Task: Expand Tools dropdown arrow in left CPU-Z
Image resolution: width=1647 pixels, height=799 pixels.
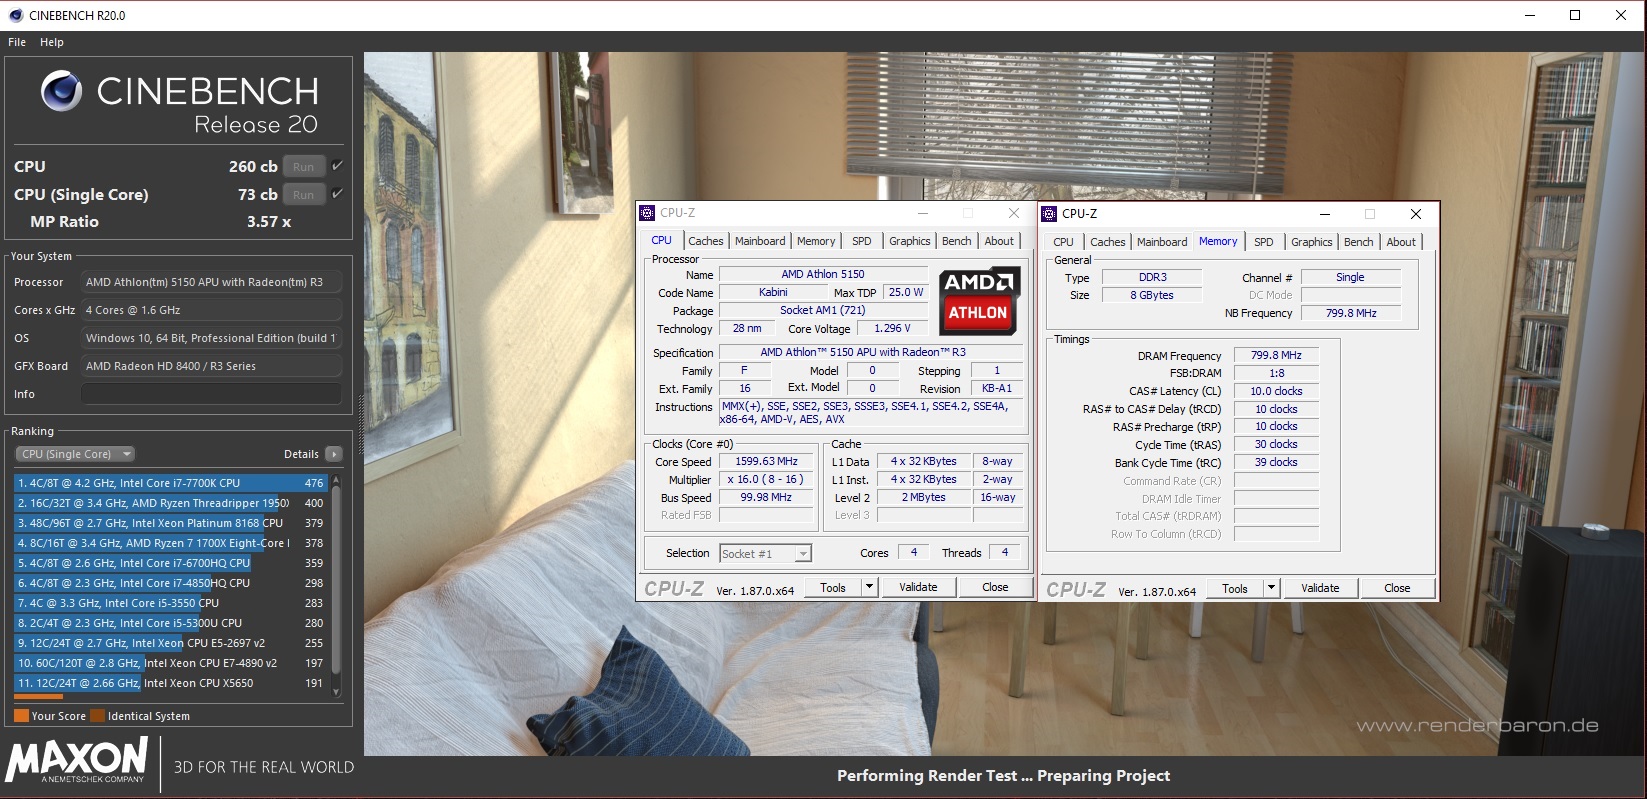Action: [869, 587]
